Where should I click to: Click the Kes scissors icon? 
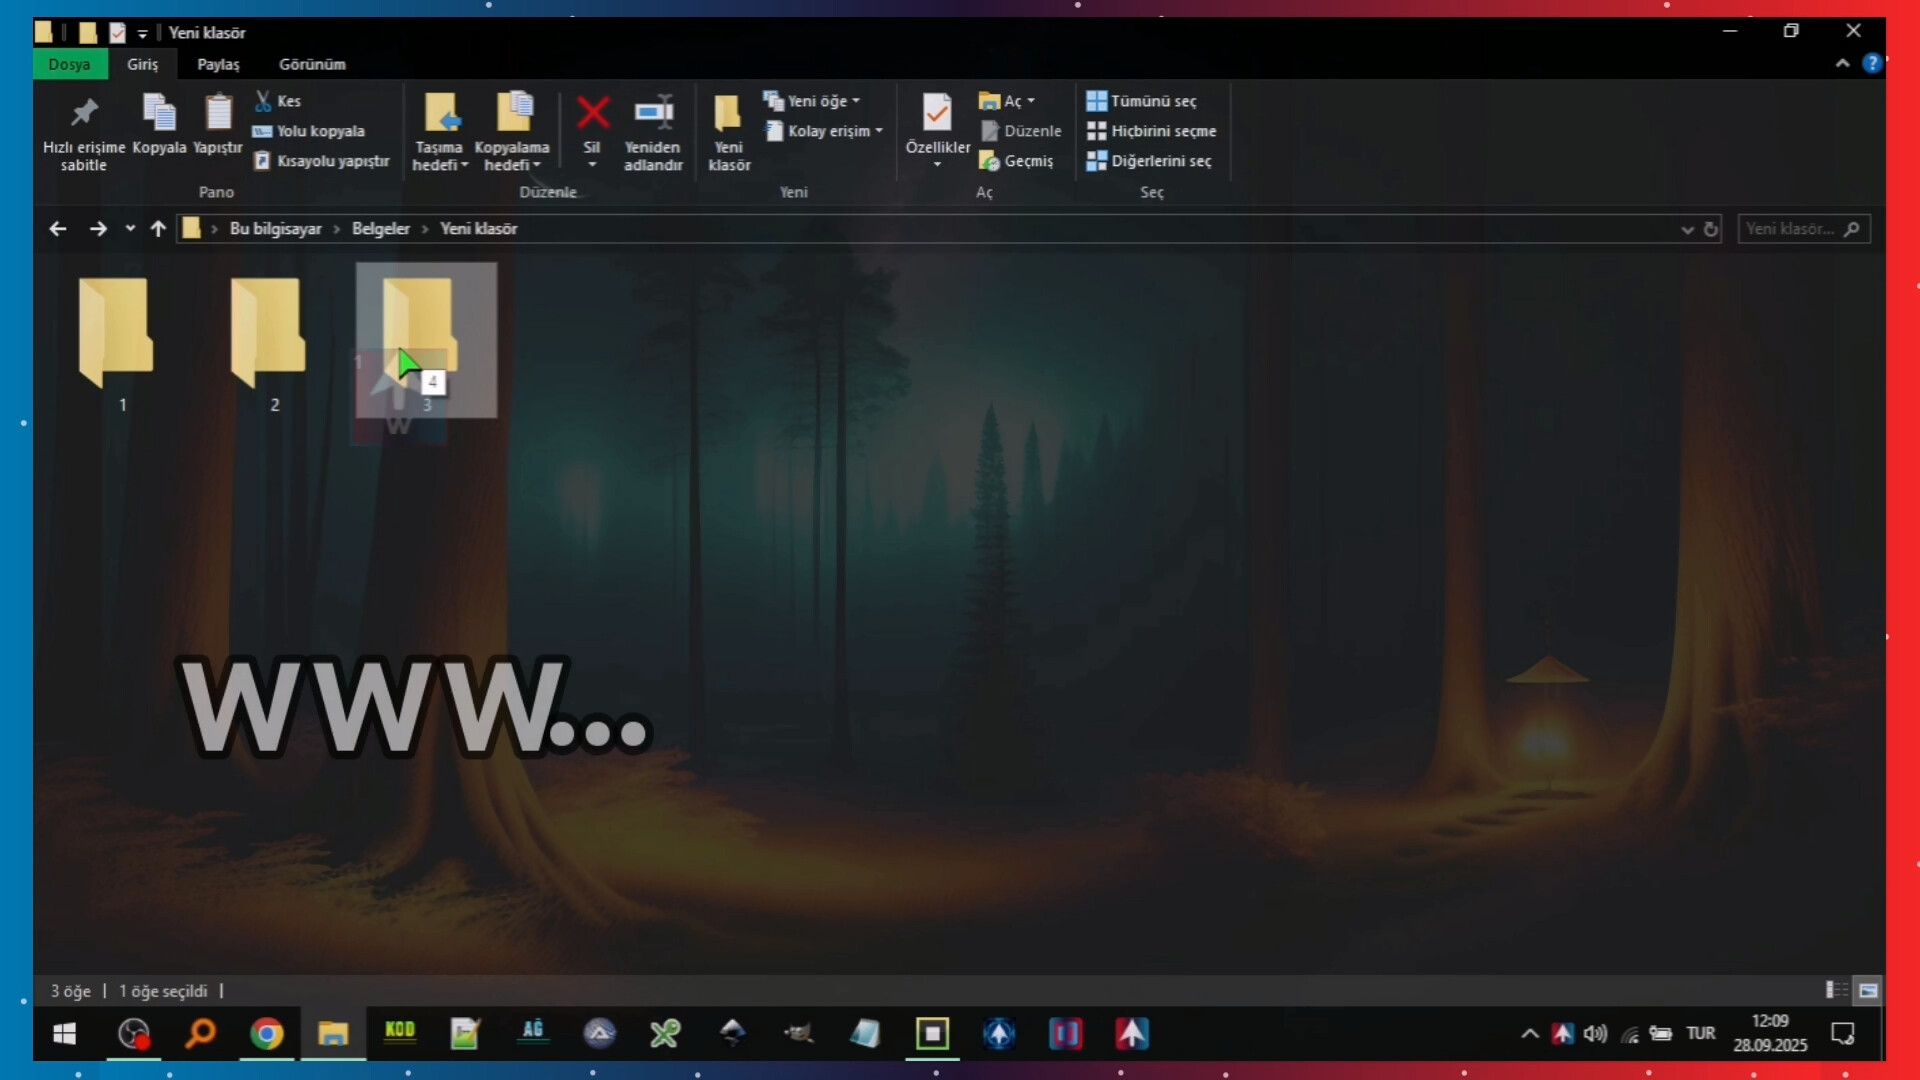point(264,101)
